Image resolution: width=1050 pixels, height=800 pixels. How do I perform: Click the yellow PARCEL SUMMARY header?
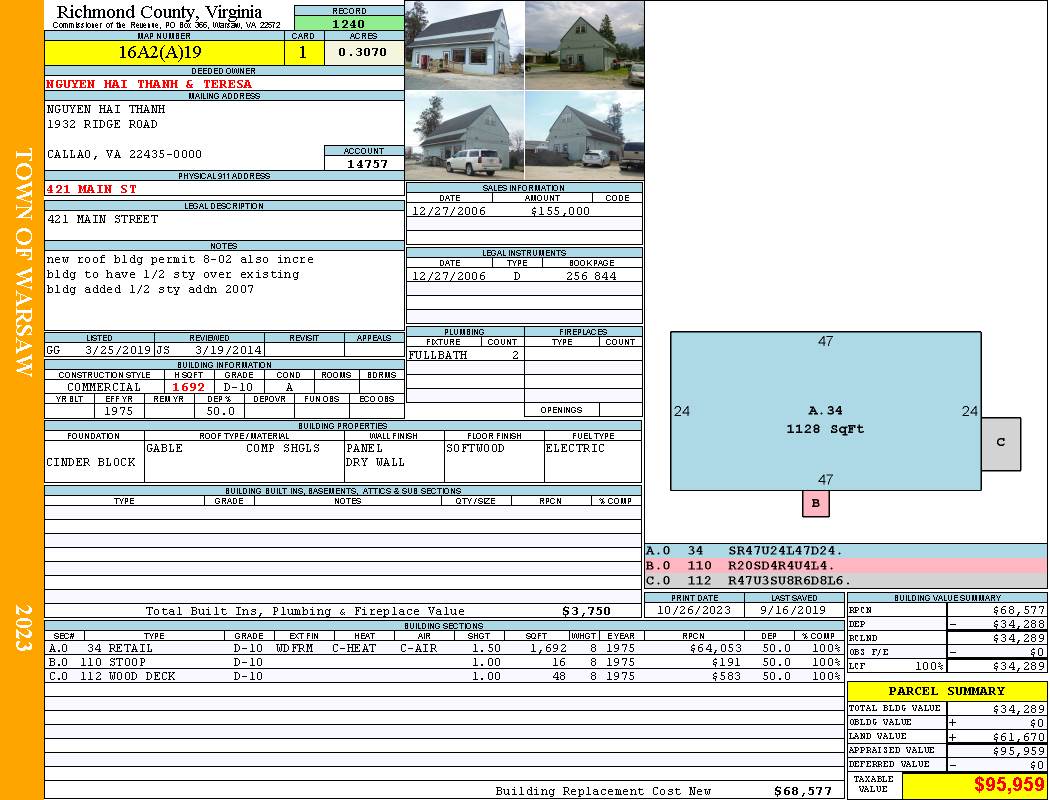pos(946,691)
